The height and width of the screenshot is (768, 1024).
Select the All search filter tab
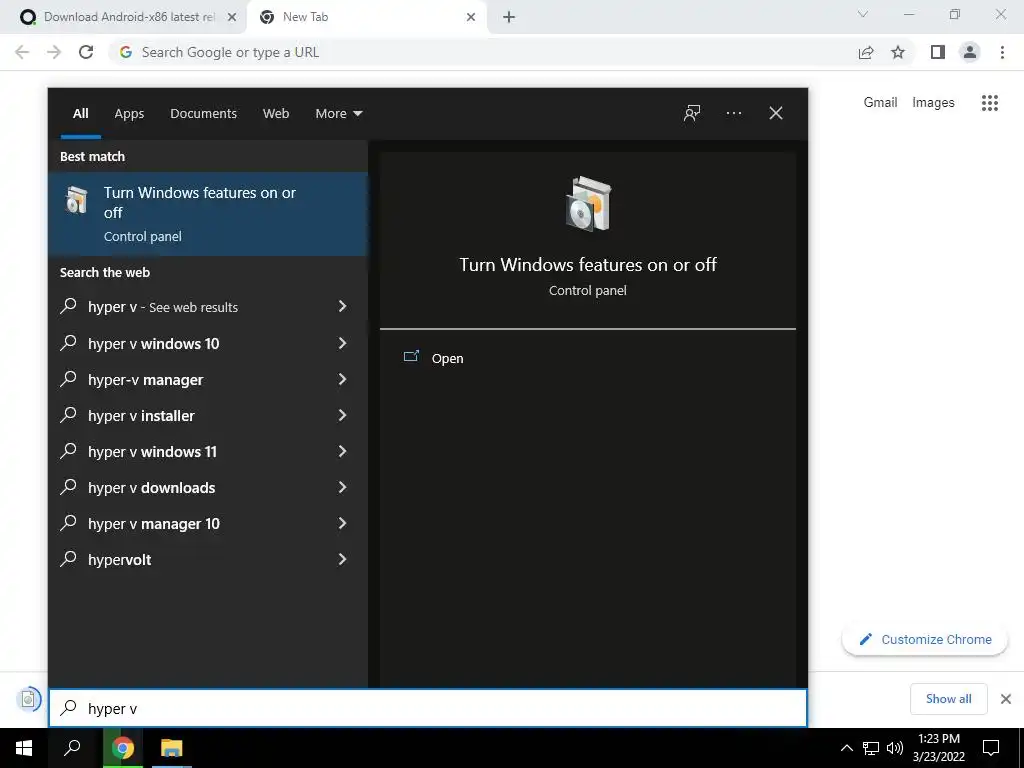81,114
